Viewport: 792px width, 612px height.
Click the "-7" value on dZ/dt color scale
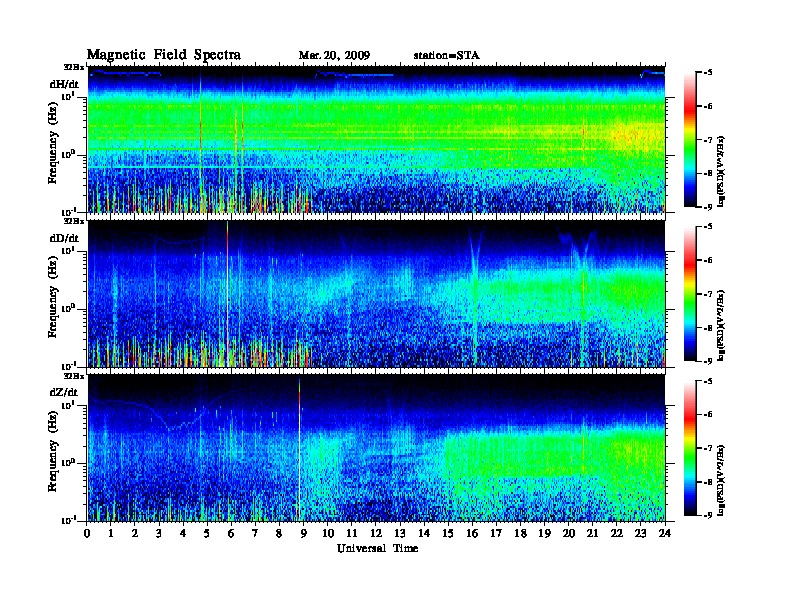(708, 448)
